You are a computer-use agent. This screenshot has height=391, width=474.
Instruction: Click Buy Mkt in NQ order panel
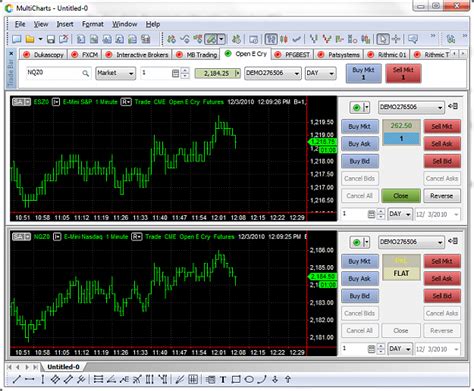point(360,261)
